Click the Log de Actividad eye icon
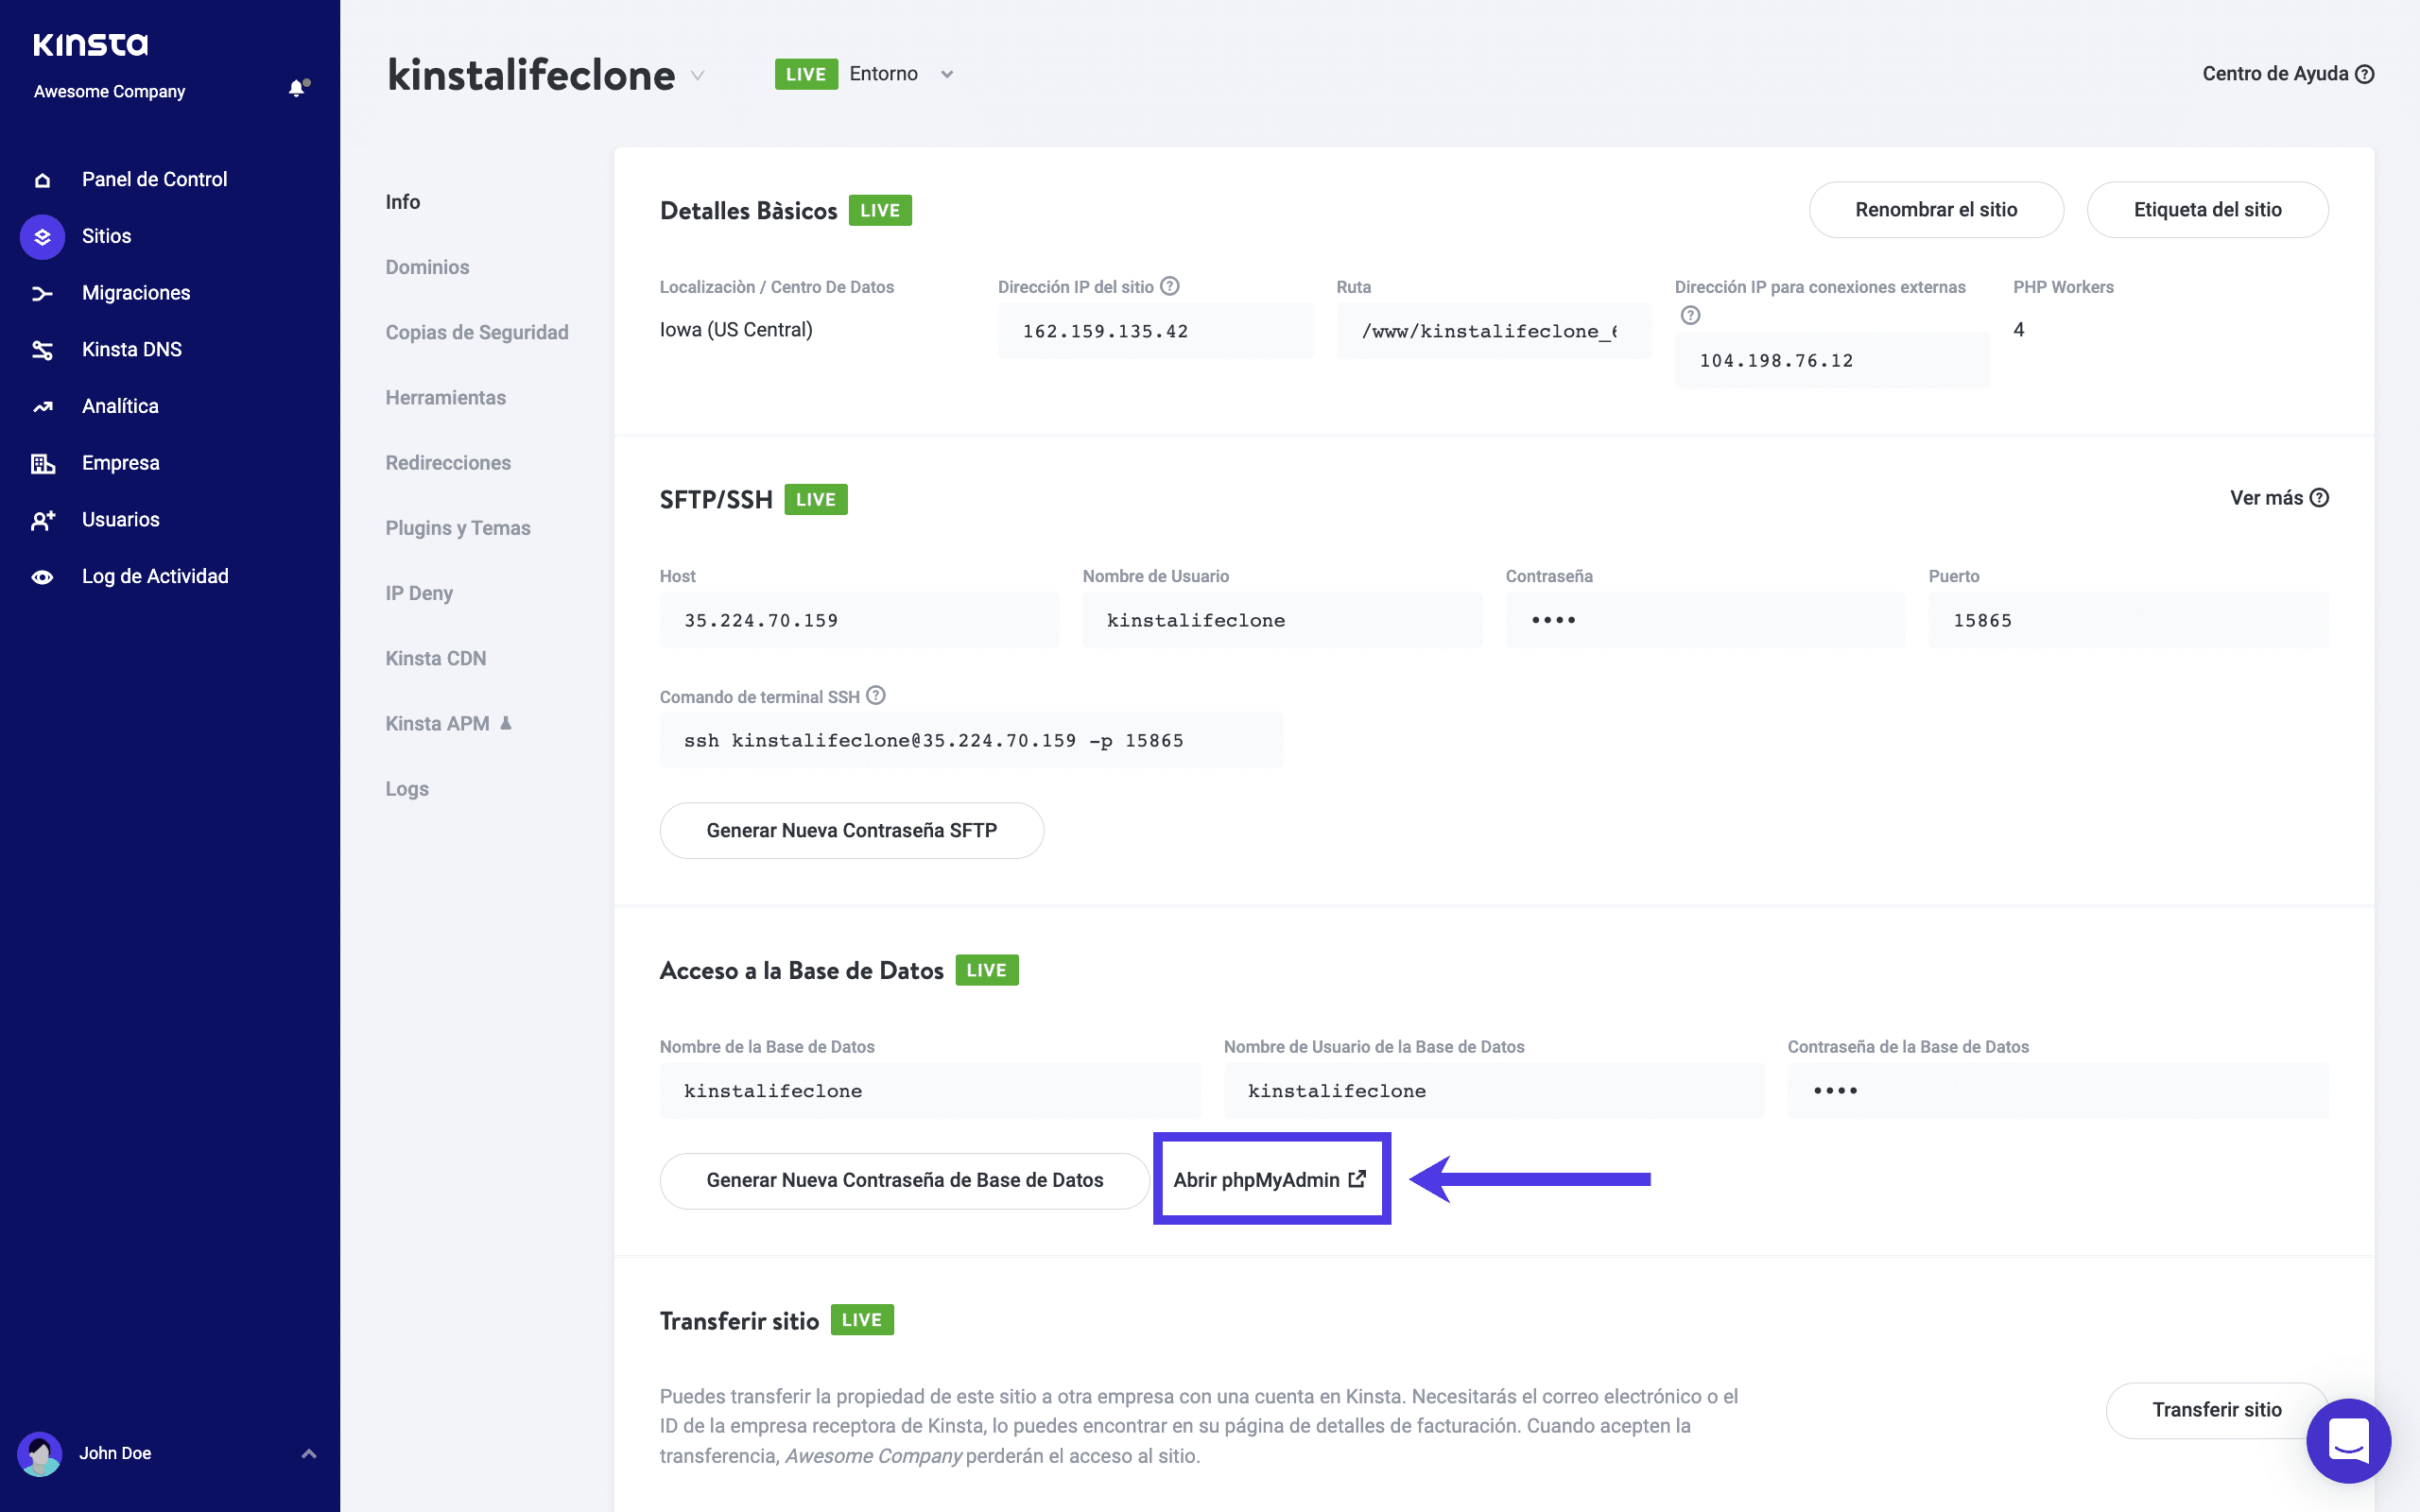 42,577
